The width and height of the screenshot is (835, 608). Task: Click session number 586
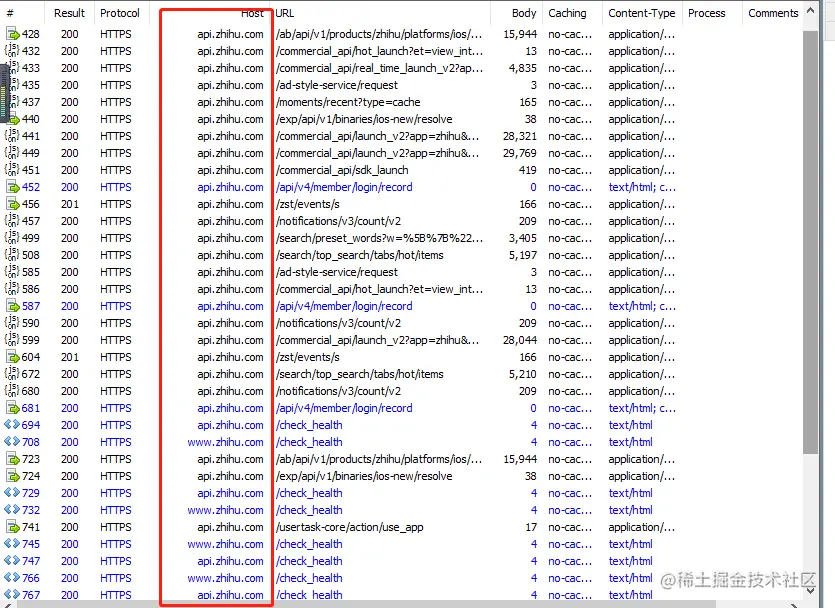click(30, 289)
